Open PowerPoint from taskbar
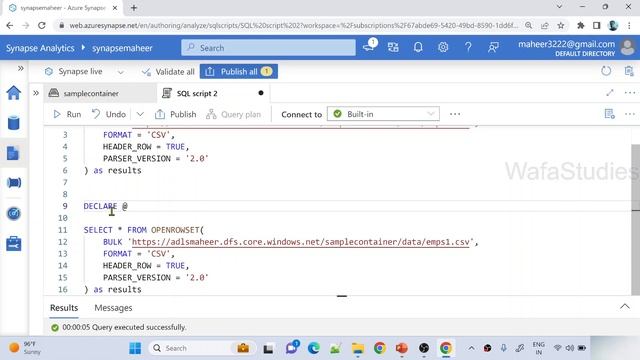 (x=402, y=348)
